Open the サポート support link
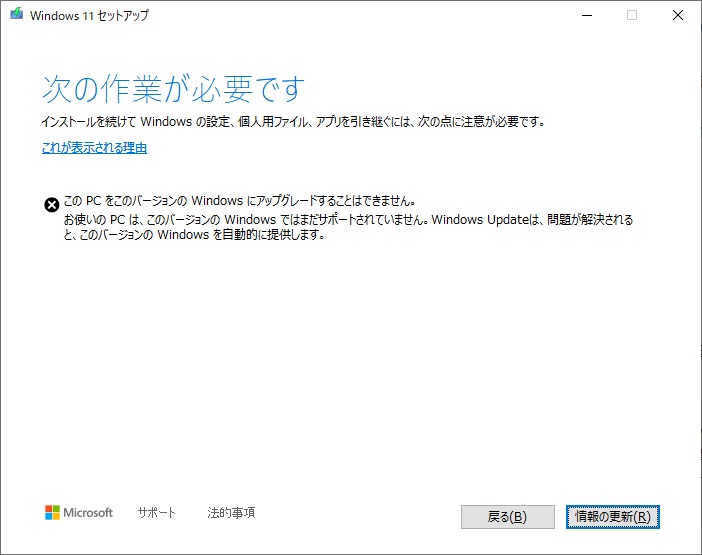This screenshot has width=702, height=555. point(157,512)
